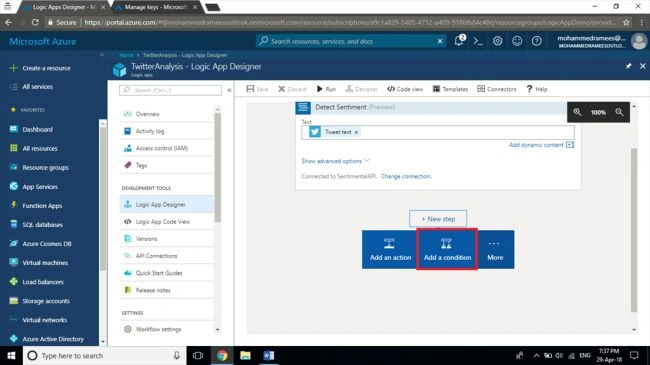Send feedback via smiley icon
This screenshot has height=365, width=650.
point(517,41)
